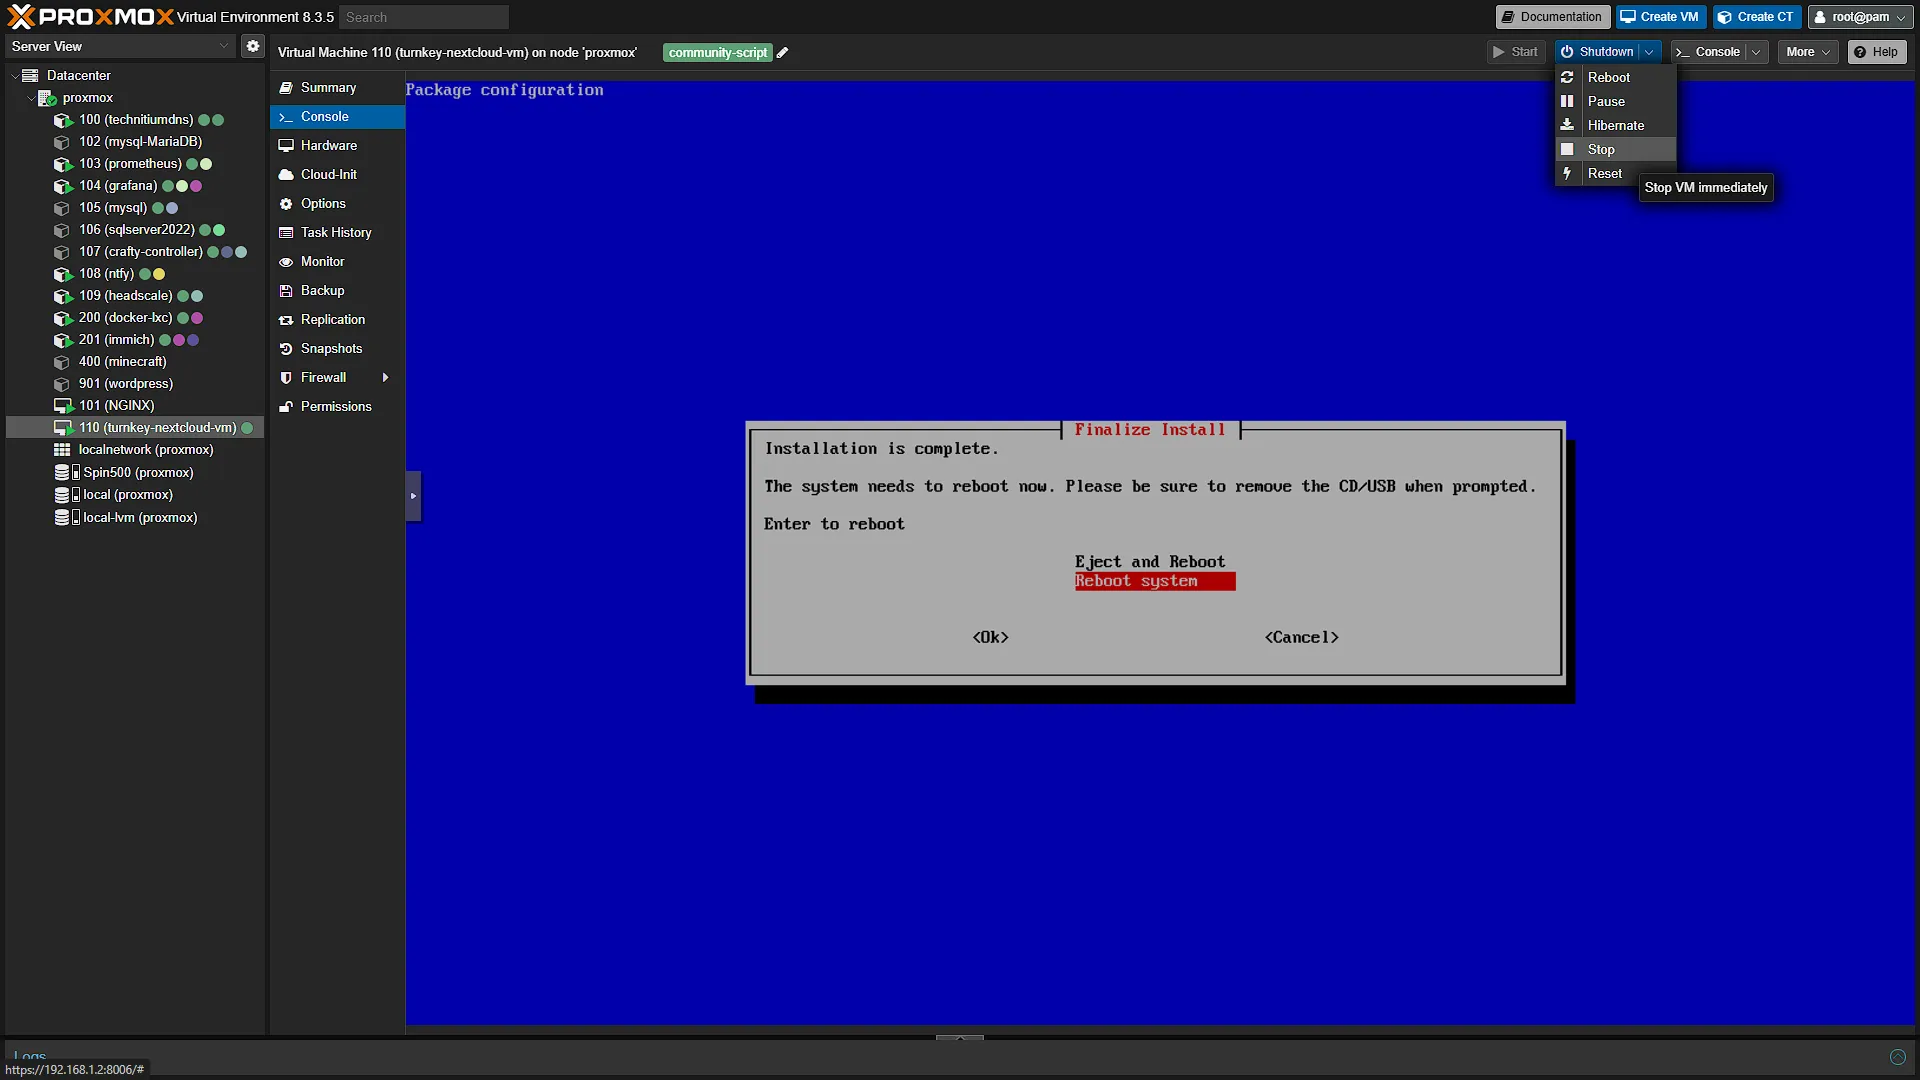Click the Create VM button

pyautogui.click(x=1660, y=17)
